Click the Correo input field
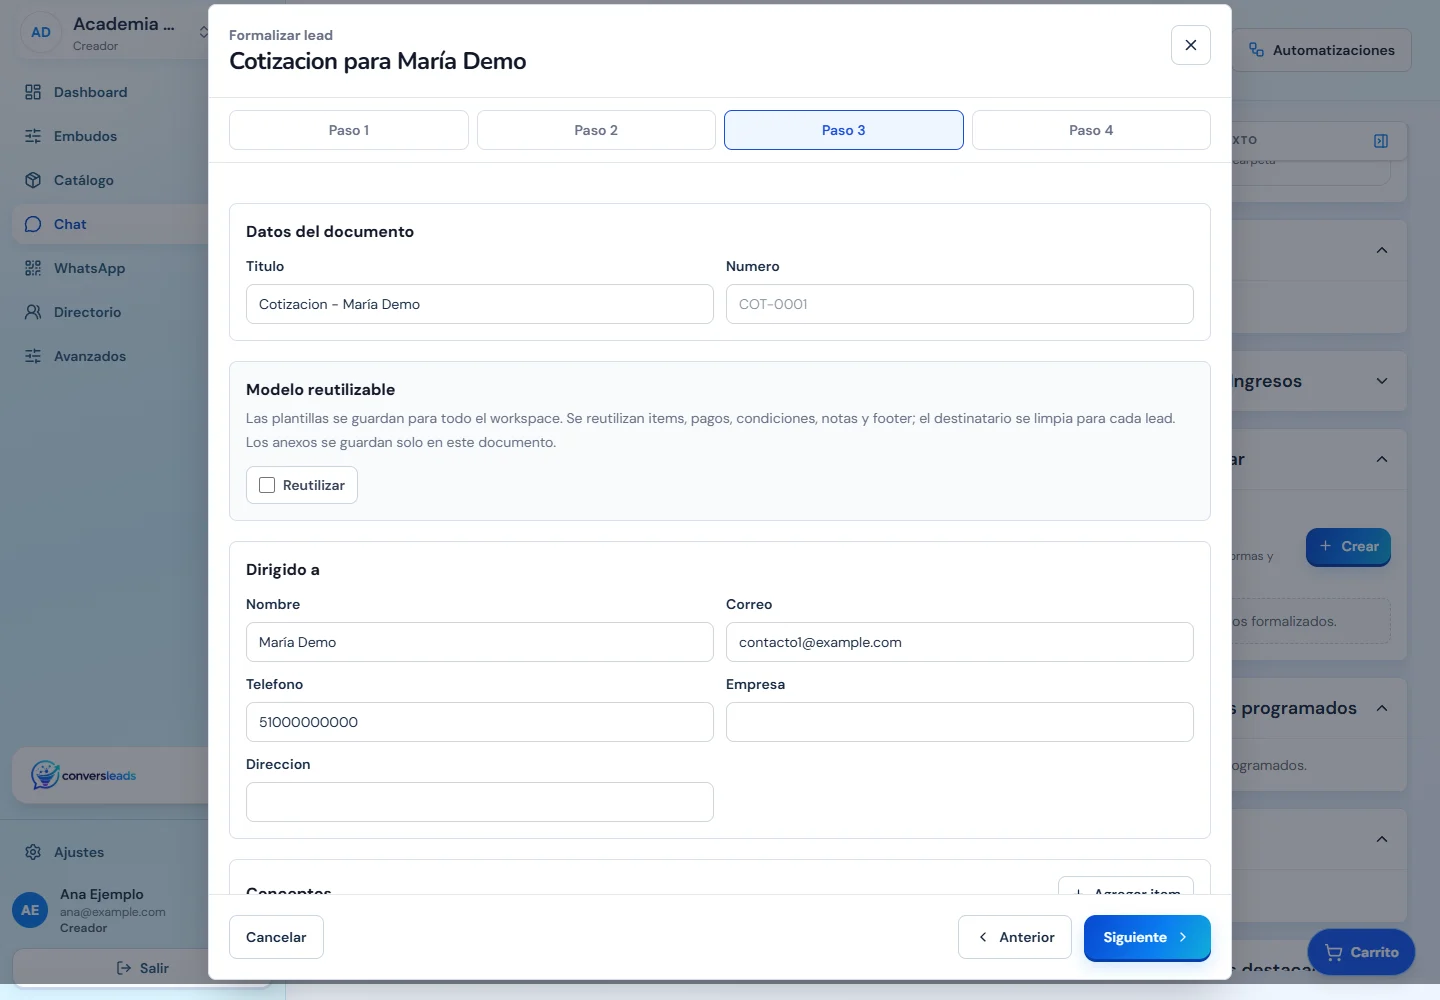This screenshot has height=1000, width=1440. pos(960,642)
